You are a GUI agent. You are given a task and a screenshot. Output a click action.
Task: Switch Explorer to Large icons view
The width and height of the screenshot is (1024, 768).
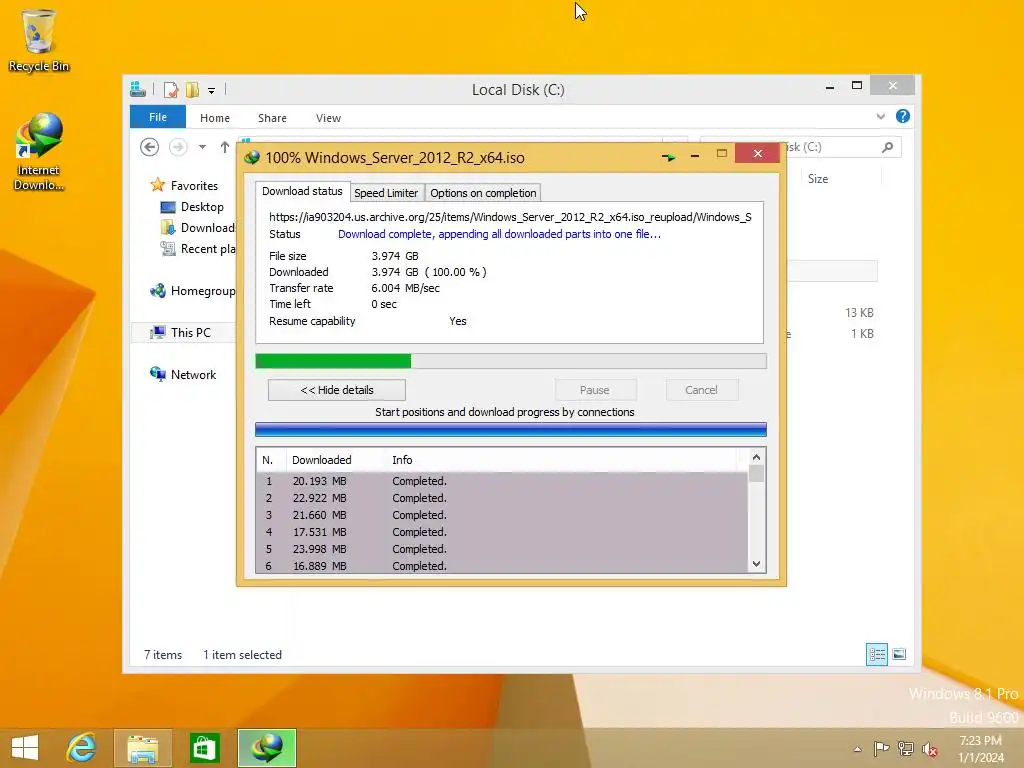pos(899,654)
